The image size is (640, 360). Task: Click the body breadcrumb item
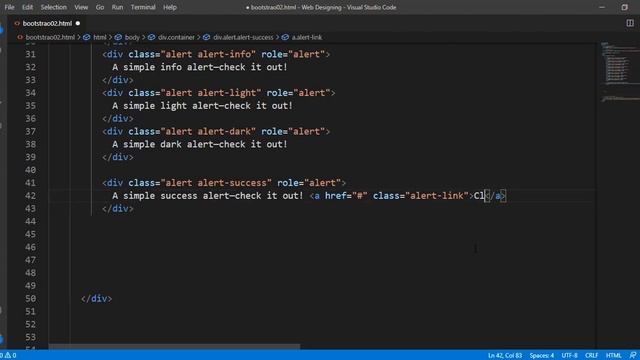tap(132, 37)
